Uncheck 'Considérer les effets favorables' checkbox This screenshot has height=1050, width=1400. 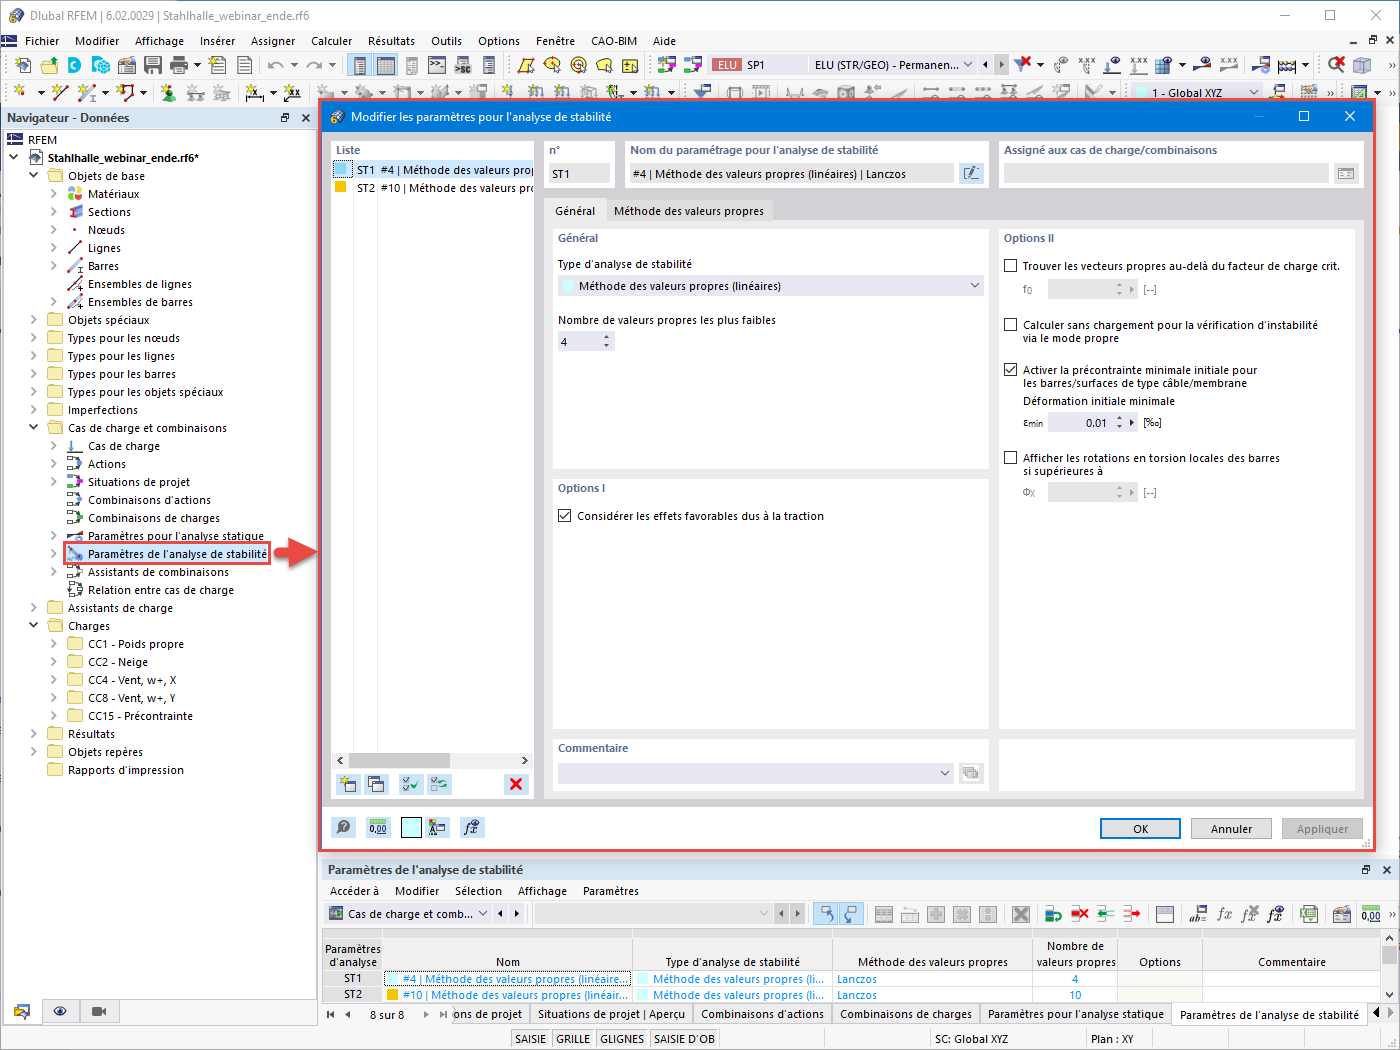tap(565, 516)
